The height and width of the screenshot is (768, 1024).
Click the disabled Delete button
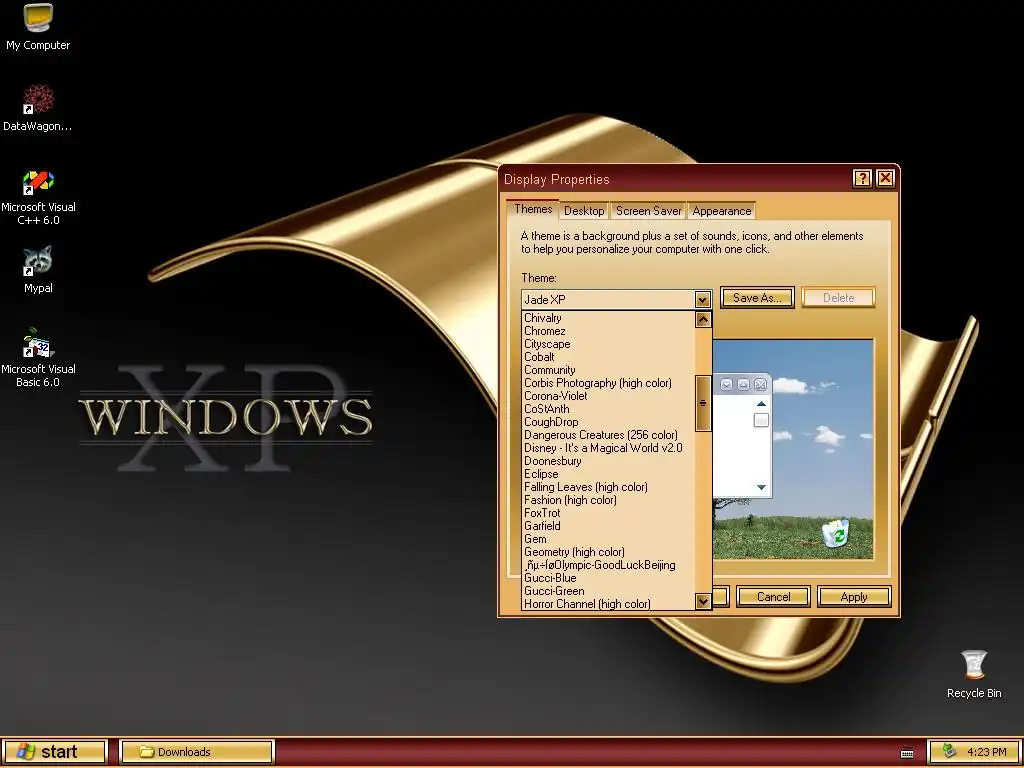pos(839,298)
